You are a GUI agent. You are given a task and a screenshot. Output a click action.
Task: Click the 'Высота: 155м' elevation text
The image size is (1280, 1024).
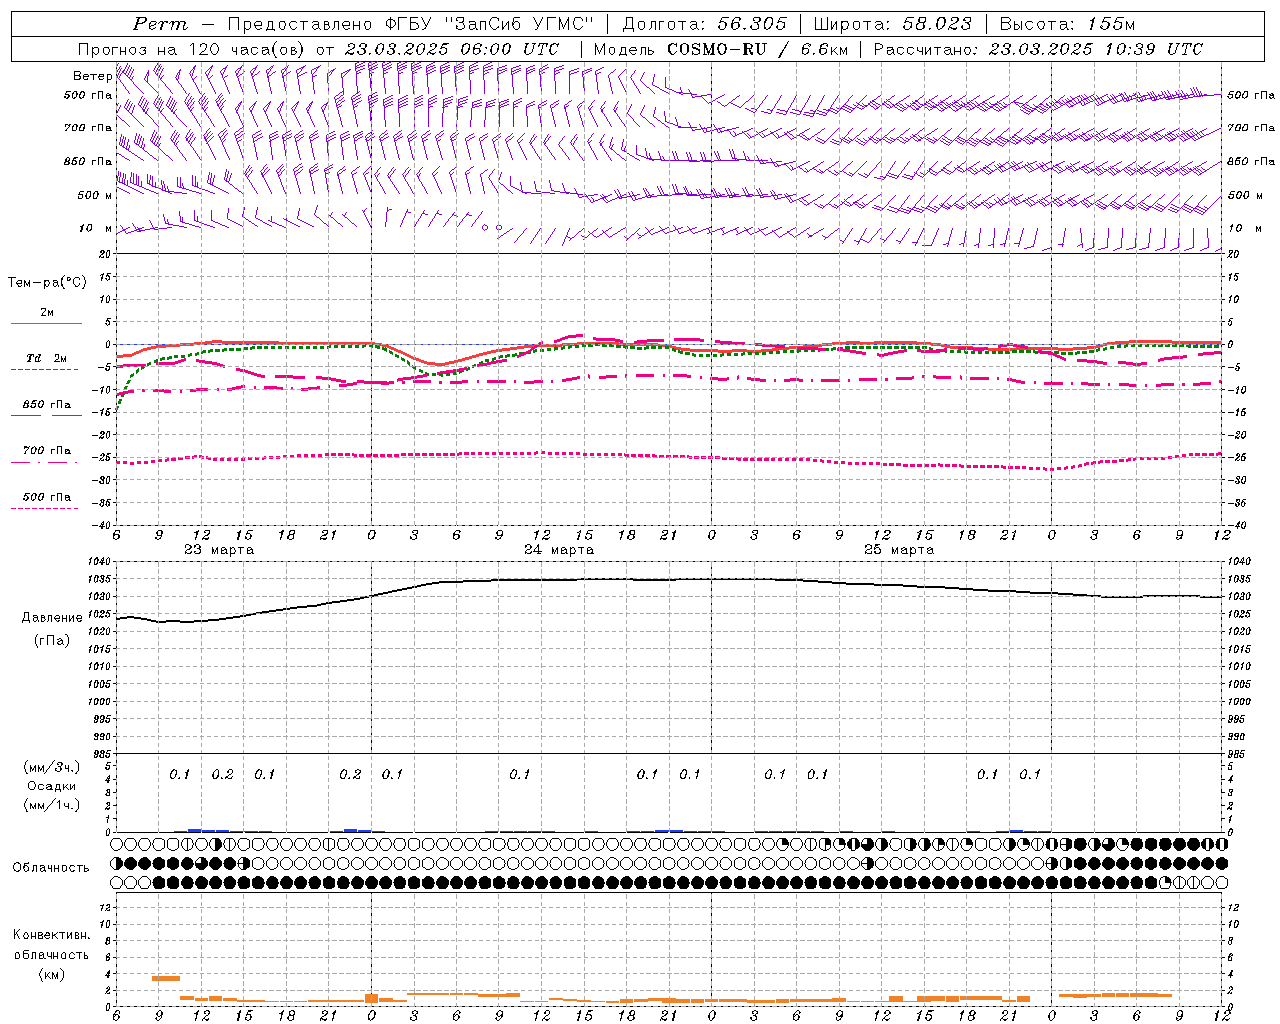click(x=1067, y=24)
